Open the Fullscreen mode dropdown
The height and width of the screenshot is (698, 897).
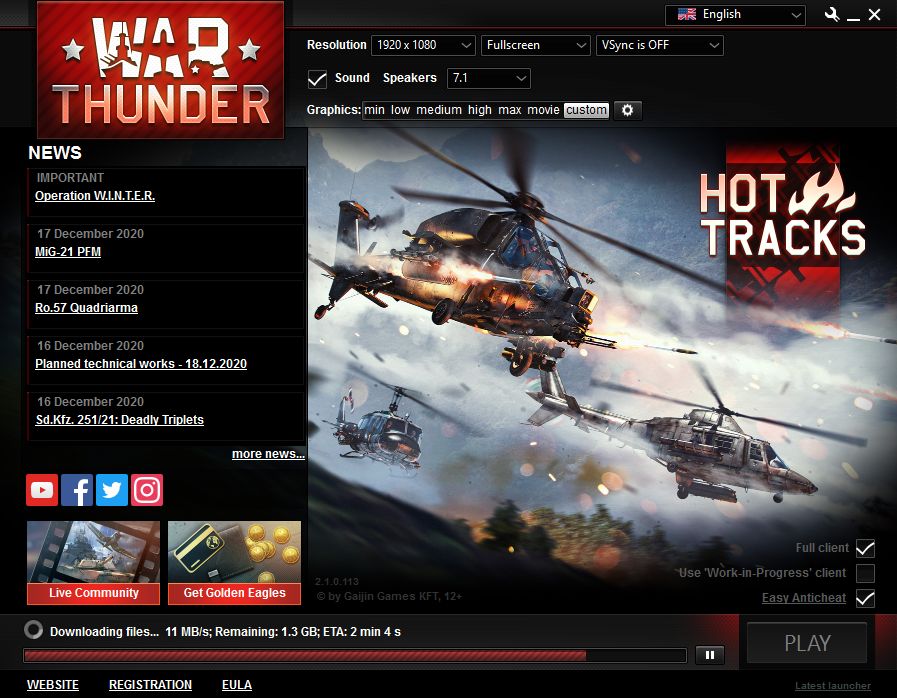coord(535,45)
